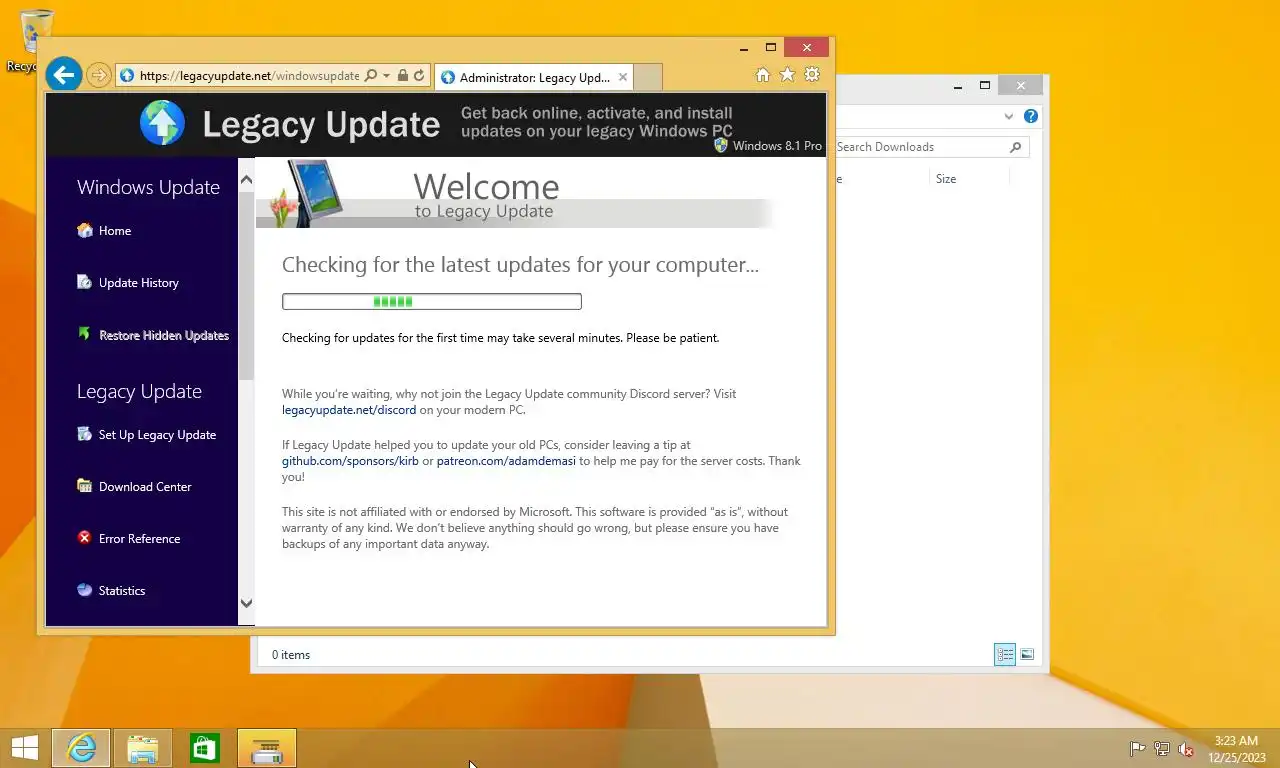Go back with the Internet Explorer back arrow

click(63, 74)
